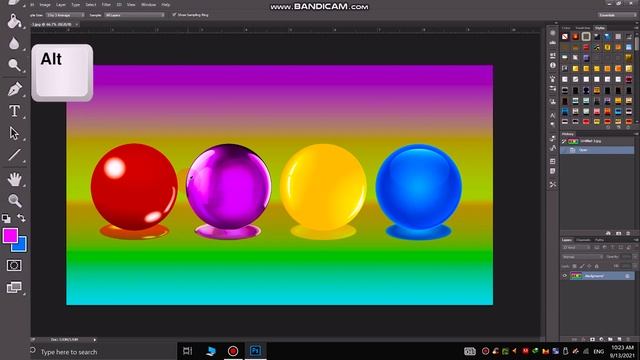
Task: Click Bandicam record icon in taskbar
Action: click(233, 351)
